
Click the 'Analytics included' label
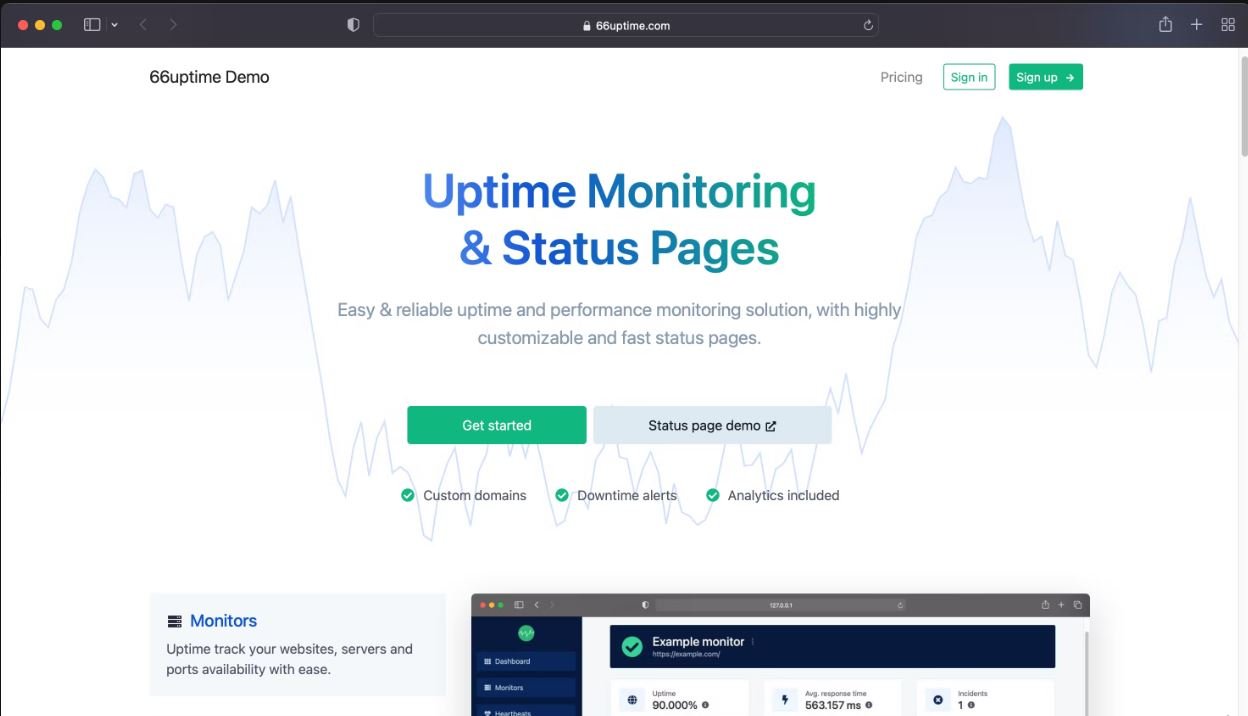pyautogui.click(x=783, y=495)
